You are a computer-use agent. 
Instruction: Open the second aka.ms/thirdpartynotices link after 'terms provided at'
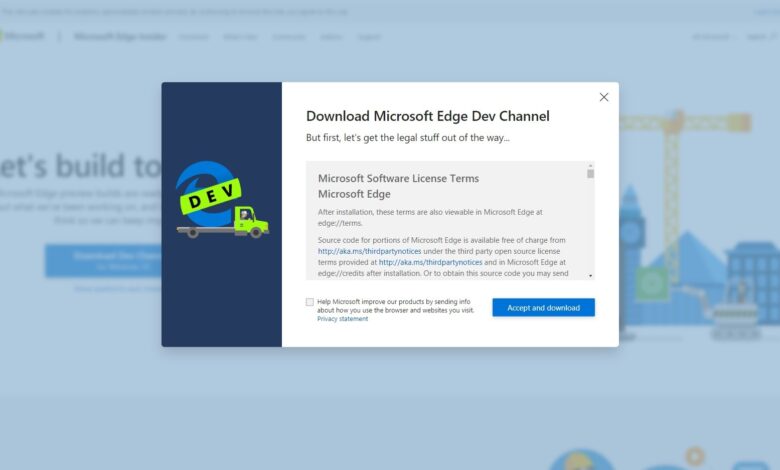point(430,262)
